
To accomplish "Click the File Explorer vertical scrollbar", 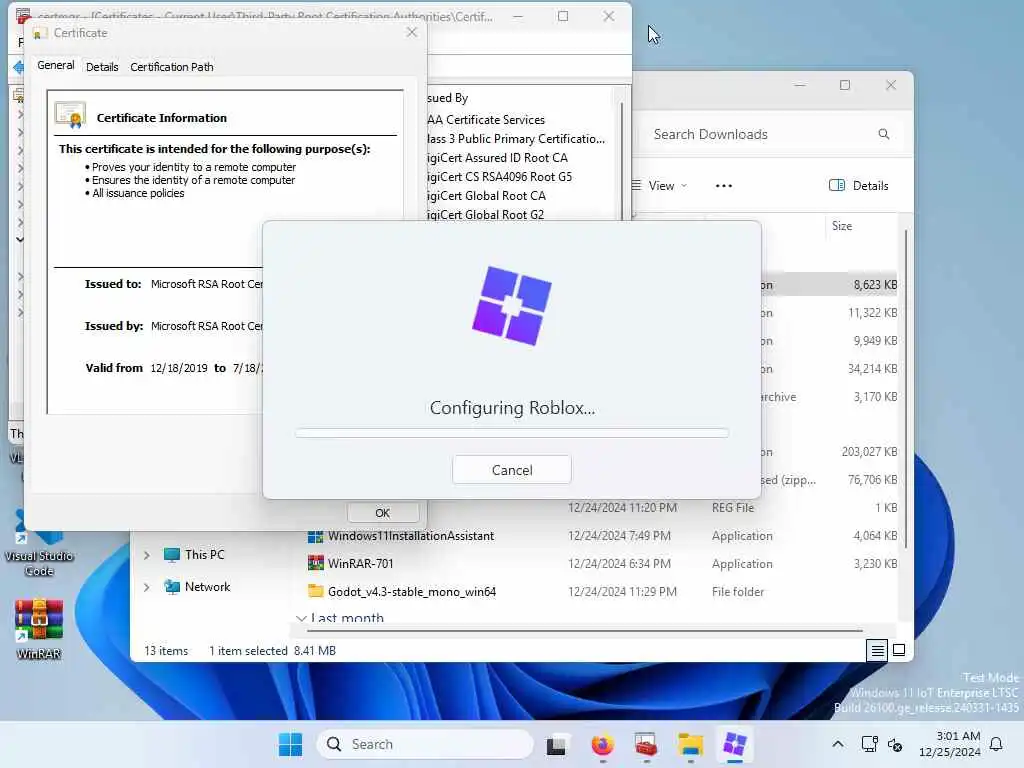I will (x=905, y=388).
